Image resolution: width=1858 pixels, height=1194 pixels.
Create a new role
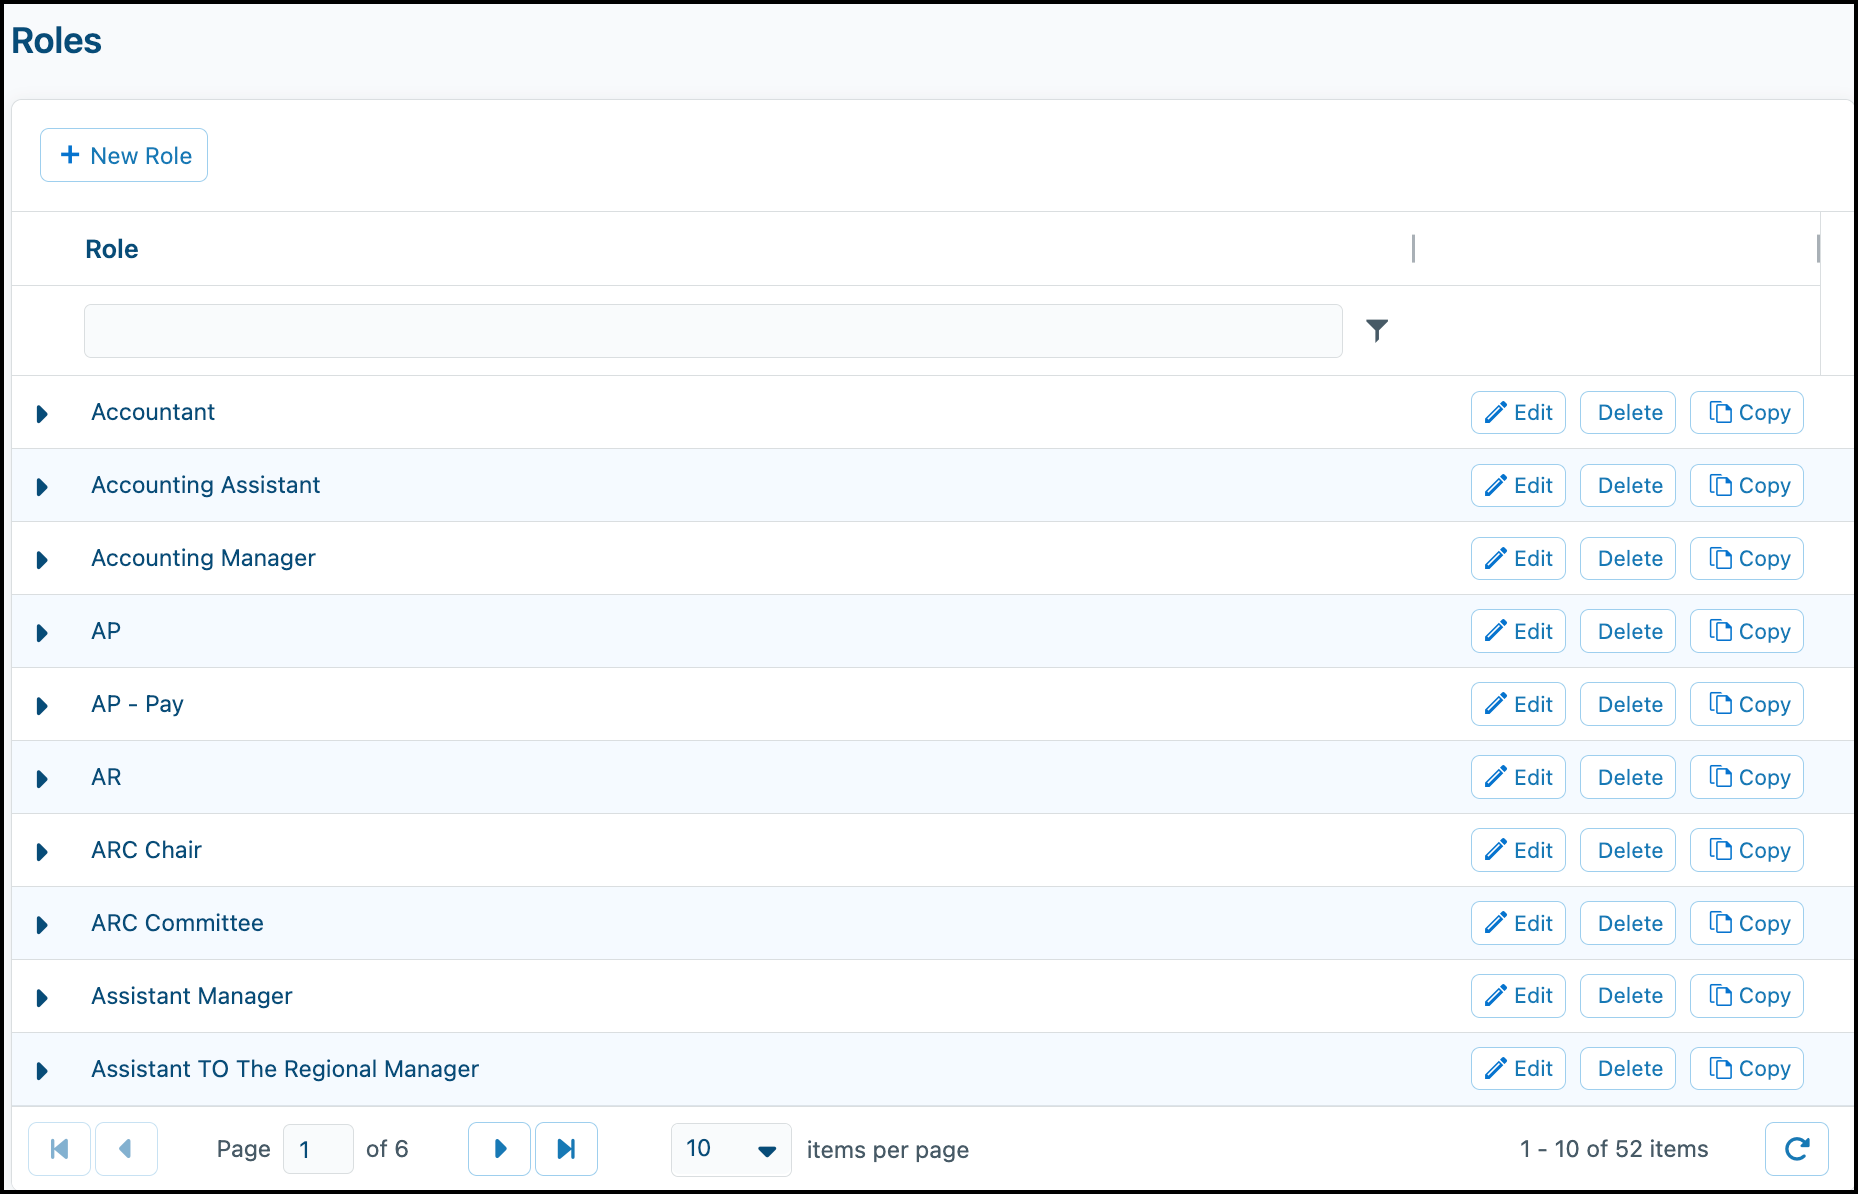pyautogui.click(x=124, y=155)
